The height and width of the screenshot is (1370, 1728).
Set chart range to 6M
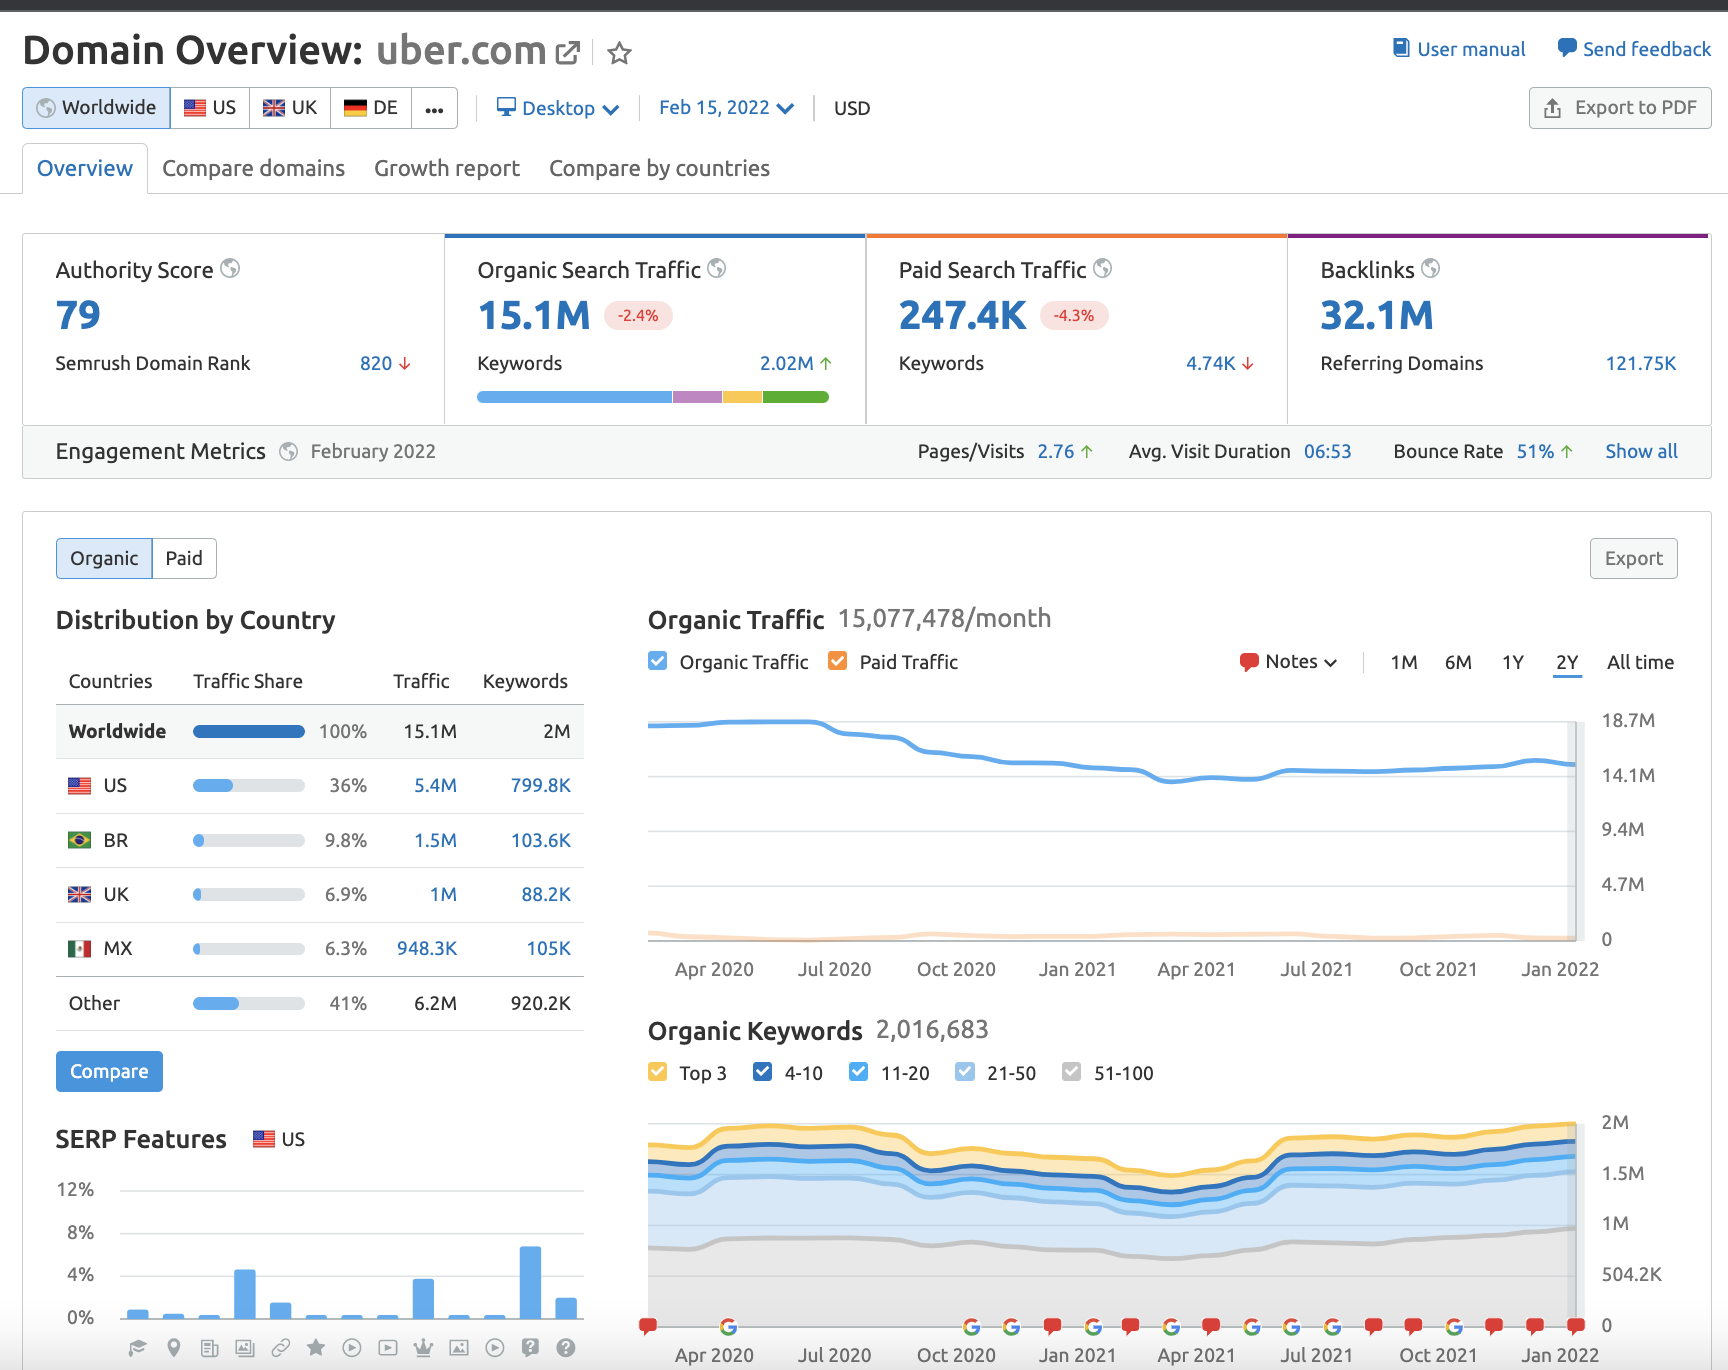1458,662
